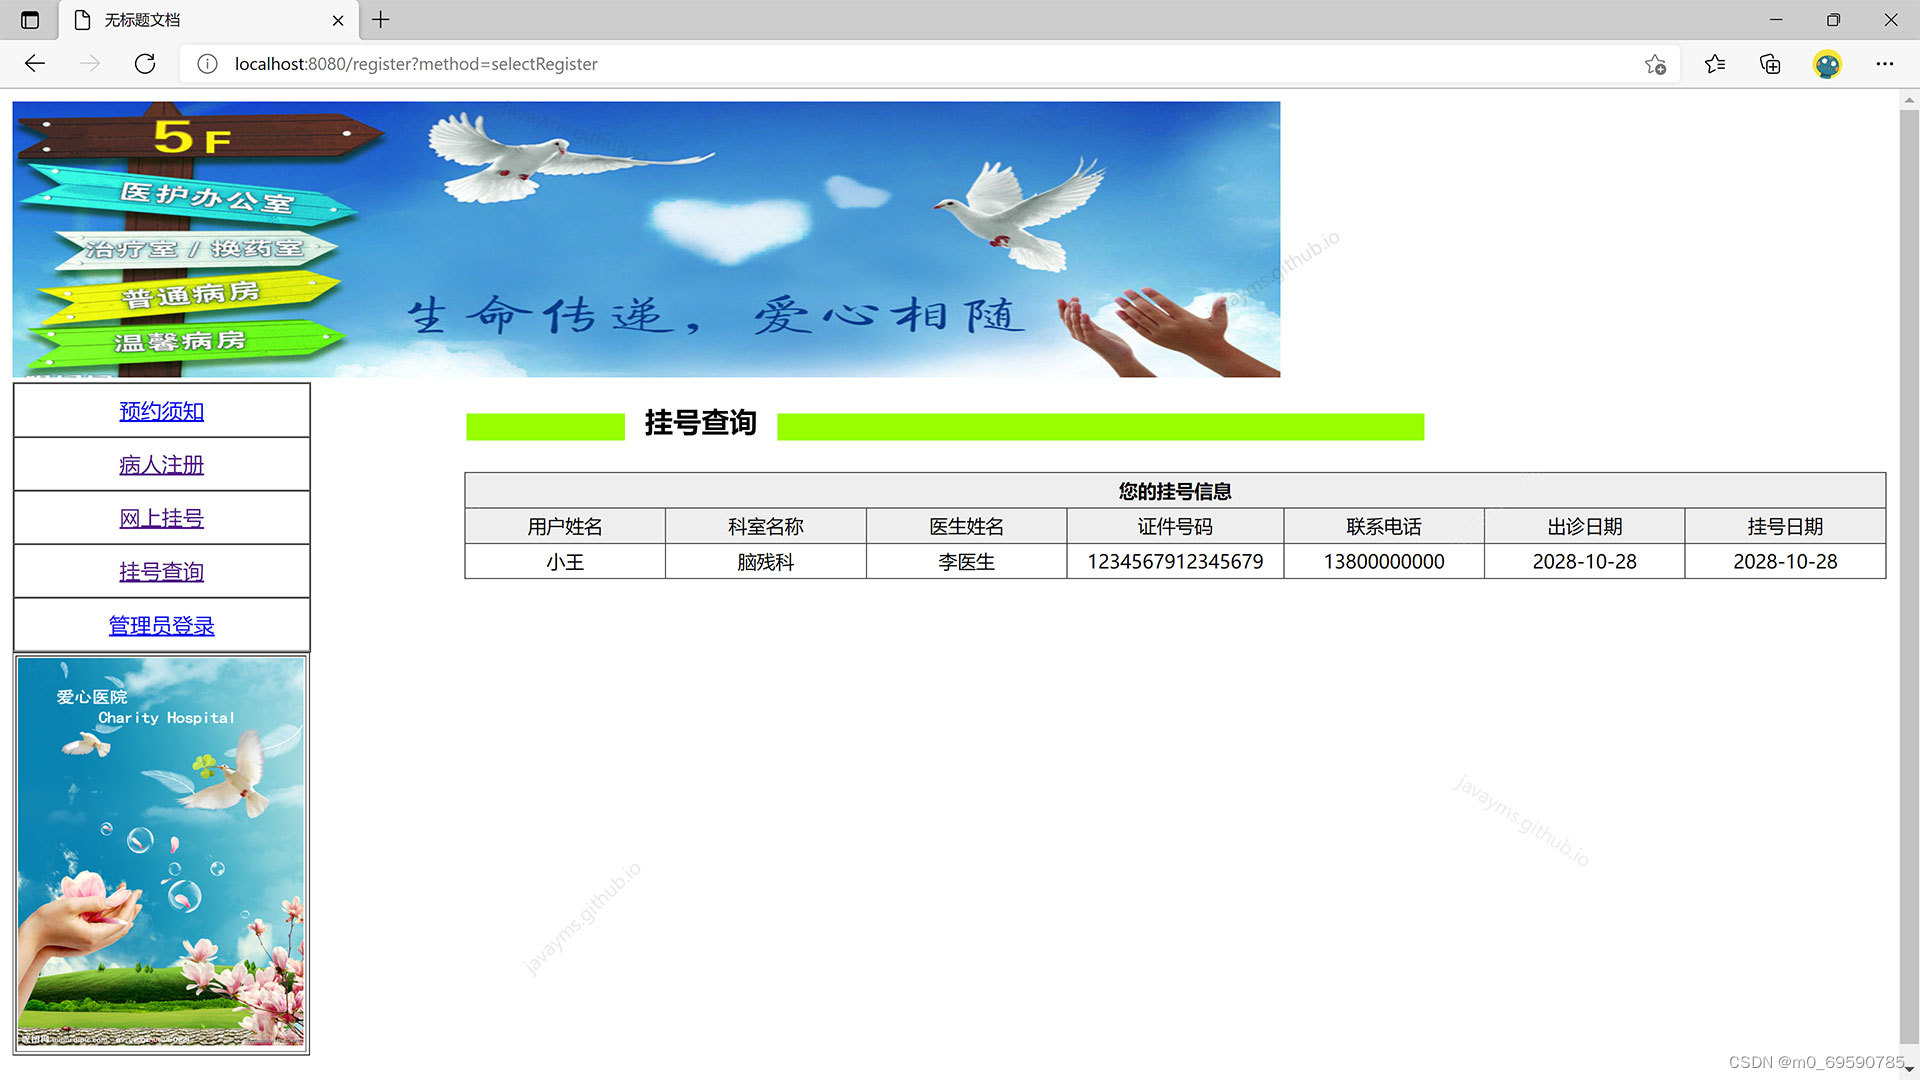The image size is (1920, 1080).
Task: Close the 无标题文档 tab
Action: tap(338, 20)
